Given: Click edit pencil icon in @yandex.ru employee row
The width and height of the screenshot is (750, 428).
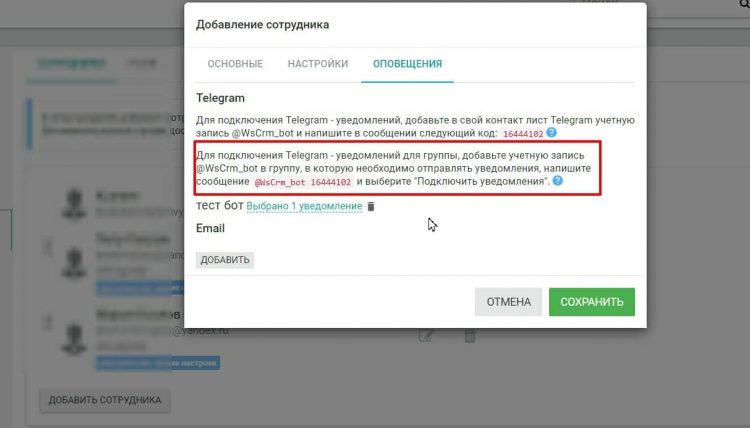Looking at the screenshot, I should click(425, 335).
